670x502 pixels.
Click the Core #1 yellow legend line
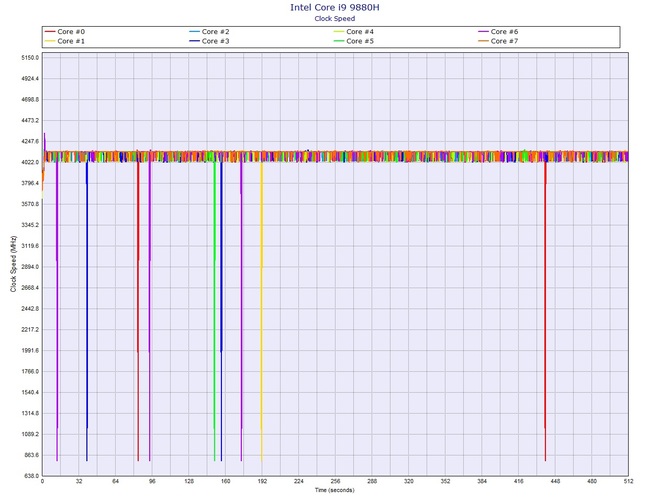[50, 41]
